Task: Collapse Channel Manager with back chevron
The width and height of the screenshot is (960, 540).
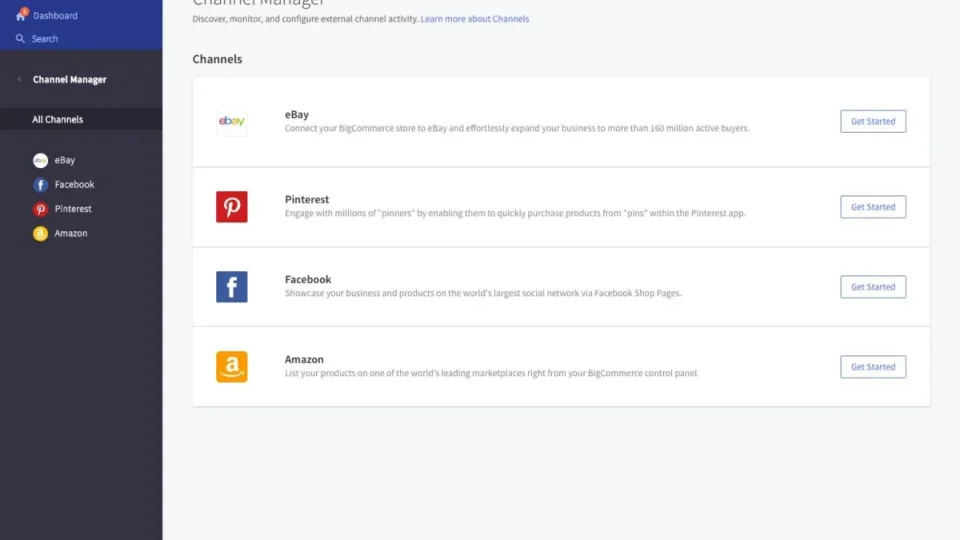Action: tap(19, 80)
